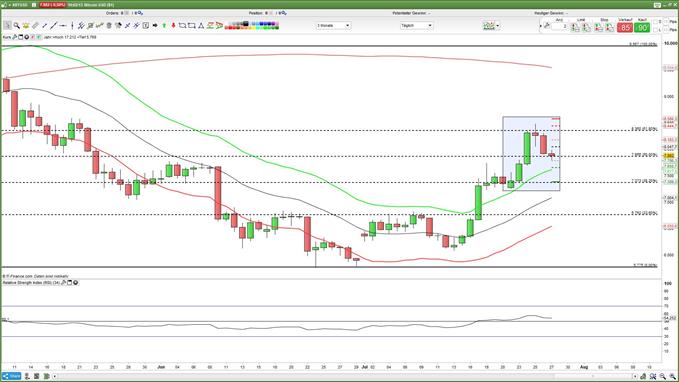
Task: Click the blue Share button
Action: pyautogui.click(x=11, y=376)
